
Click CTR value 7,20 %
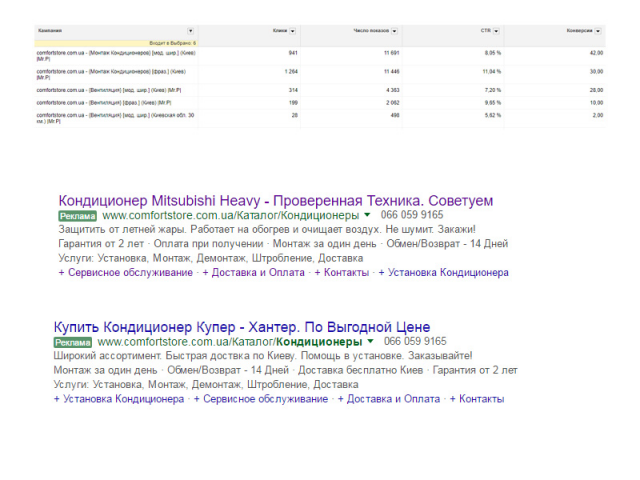[493, 90]
